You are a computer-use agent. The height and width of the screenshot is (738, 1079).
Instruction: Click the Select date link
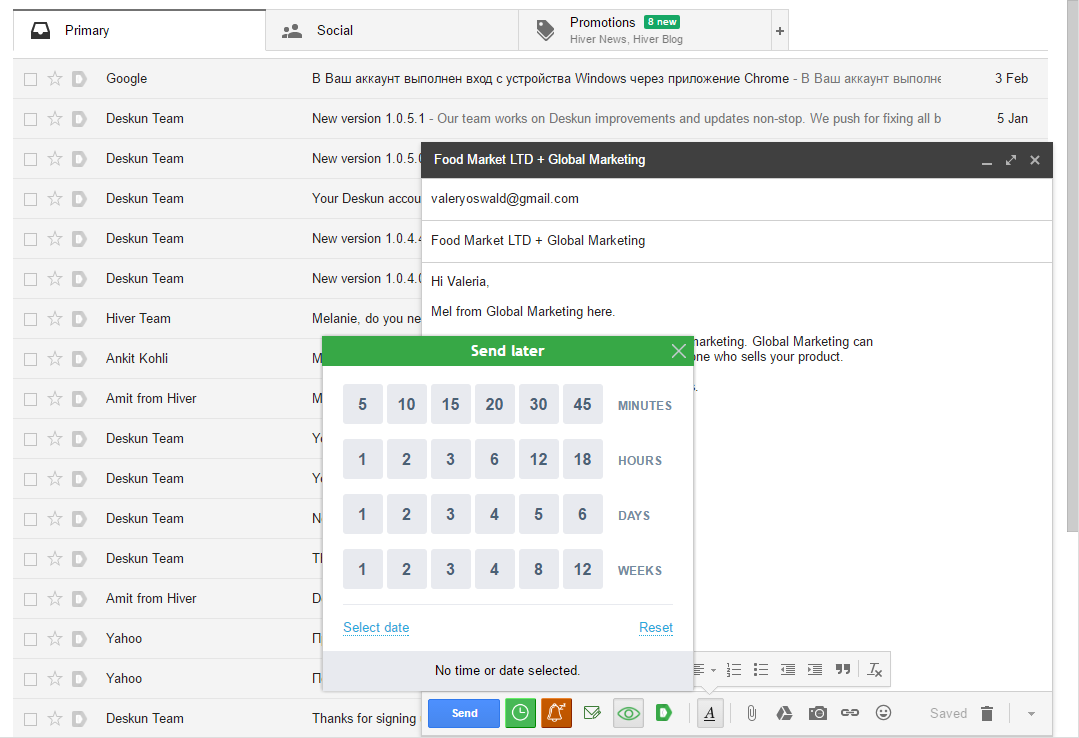(376, 627)
